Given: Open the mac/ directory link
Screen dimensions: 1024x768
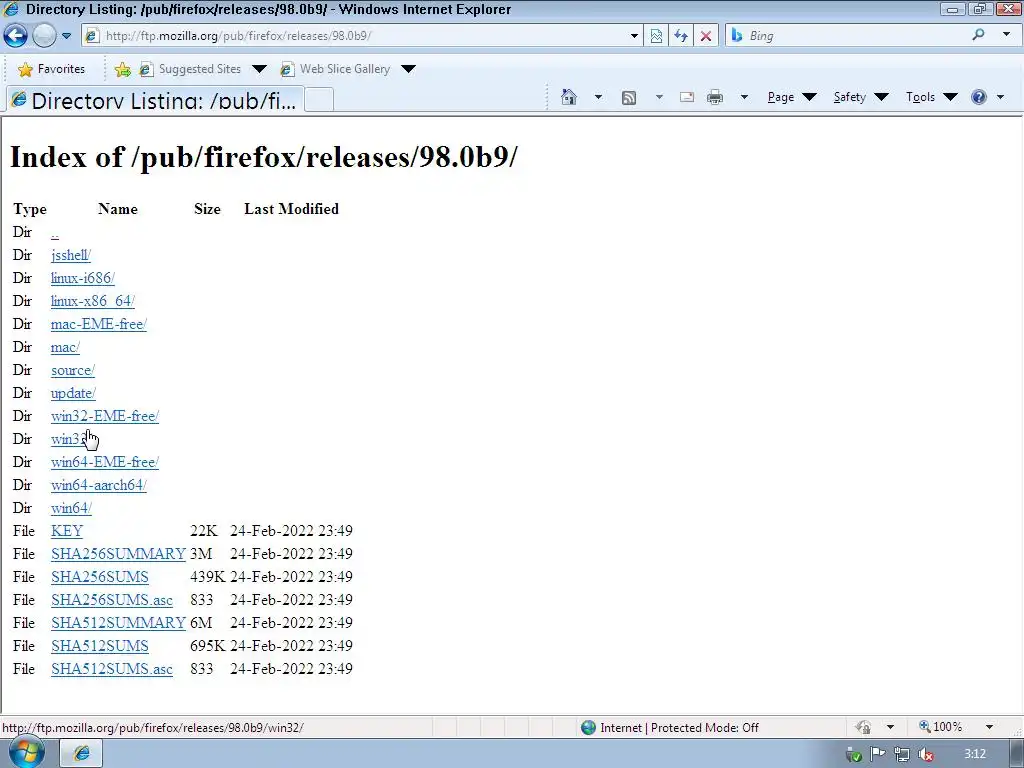Looking at the screenshot, I should click(x=65, y=347).
